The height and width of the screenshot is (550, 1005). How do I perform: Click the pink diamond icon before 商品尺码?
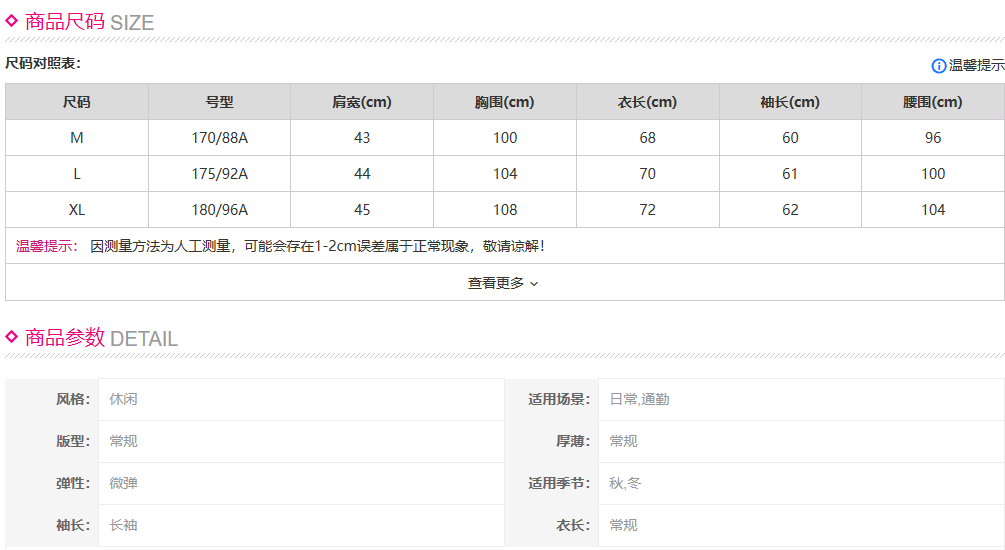[x=12, y=21]
